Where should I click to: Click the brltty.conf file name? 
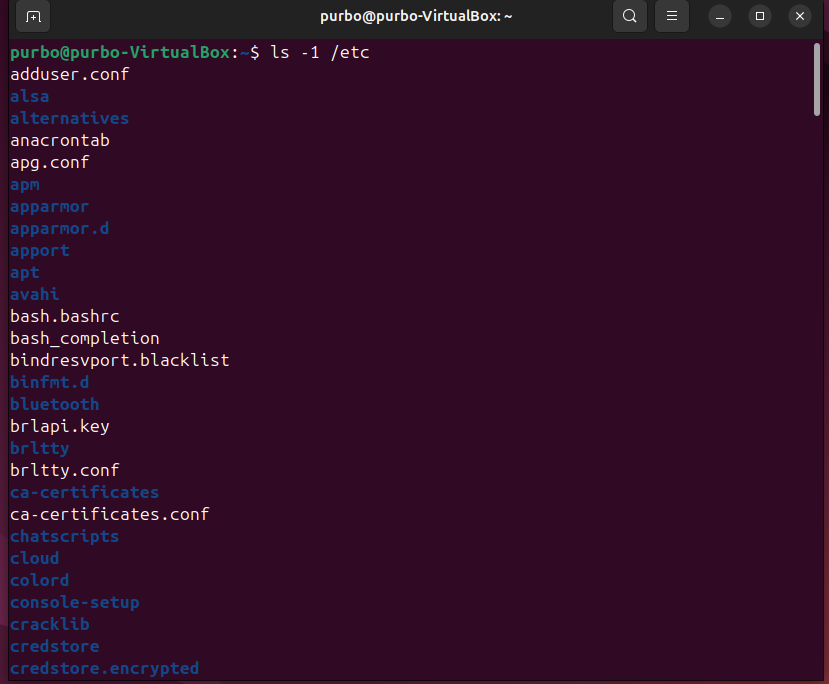pyautogui.click(x=65, y=470)
